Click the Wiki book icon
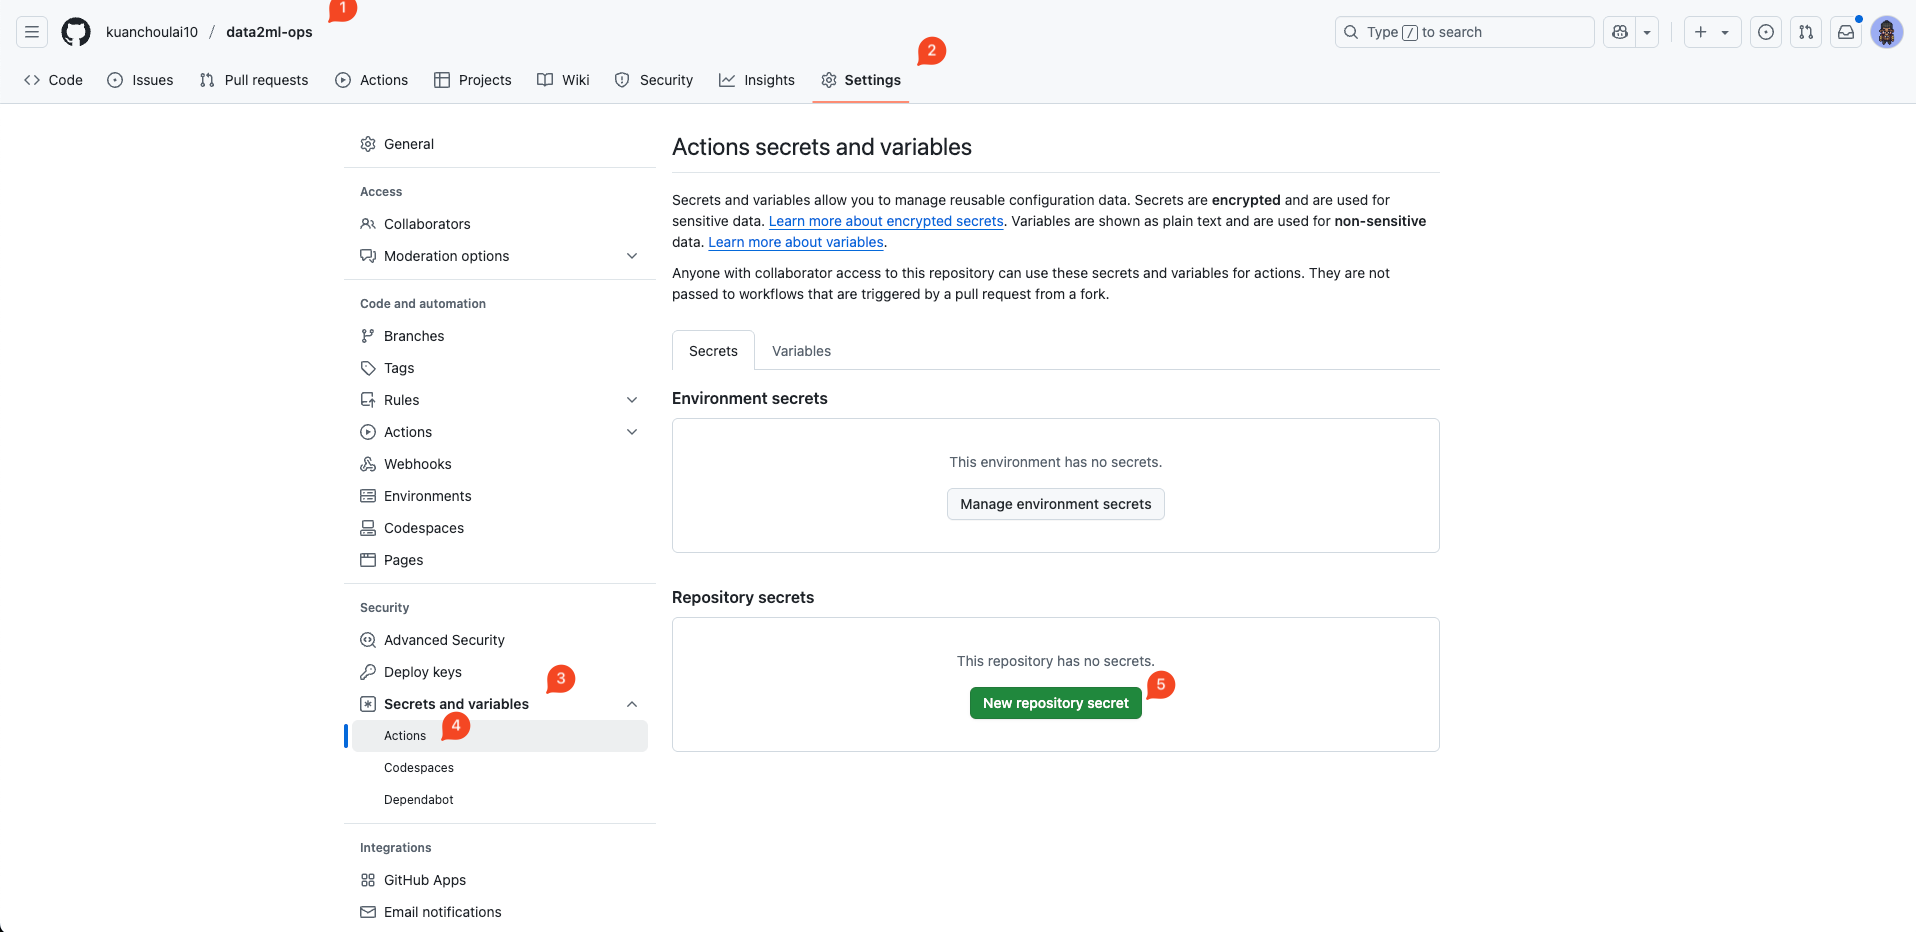1916x932 pixels. 545,80
